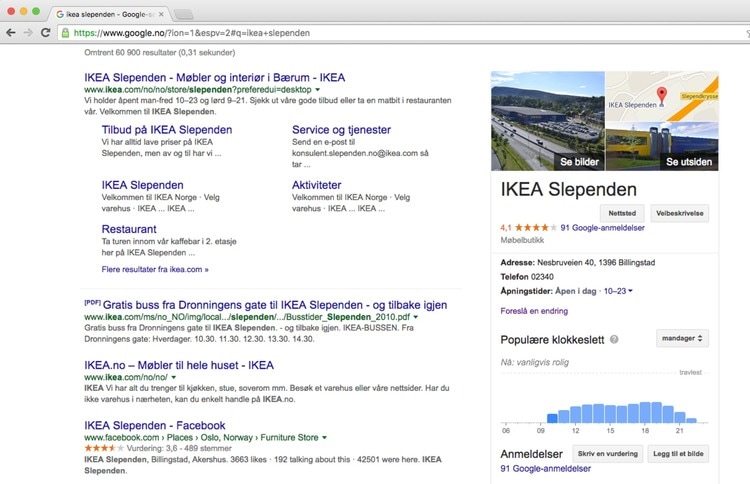Screen dimensions: 750x484
Task: Click the green secure padlock icon
Action: pyautogui.click(x=66, y=33)
